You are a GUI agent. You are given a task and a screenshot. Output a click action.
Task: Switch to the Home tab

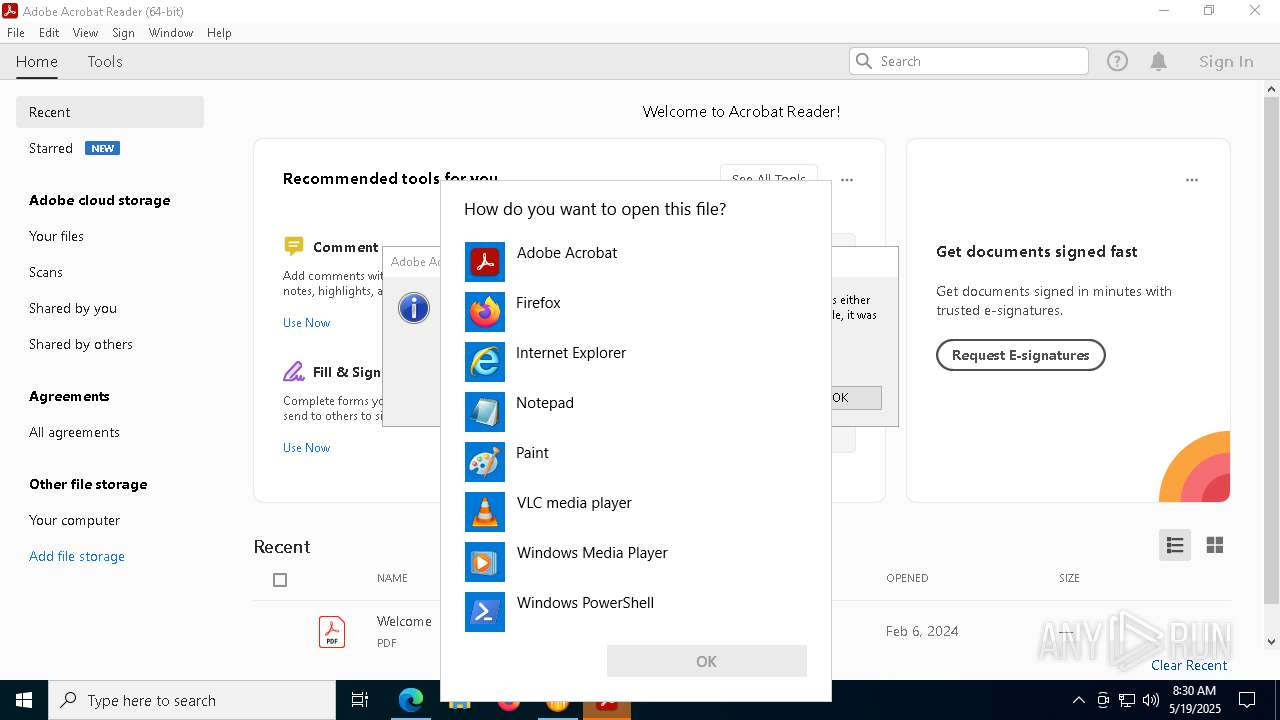pos(37,61)
